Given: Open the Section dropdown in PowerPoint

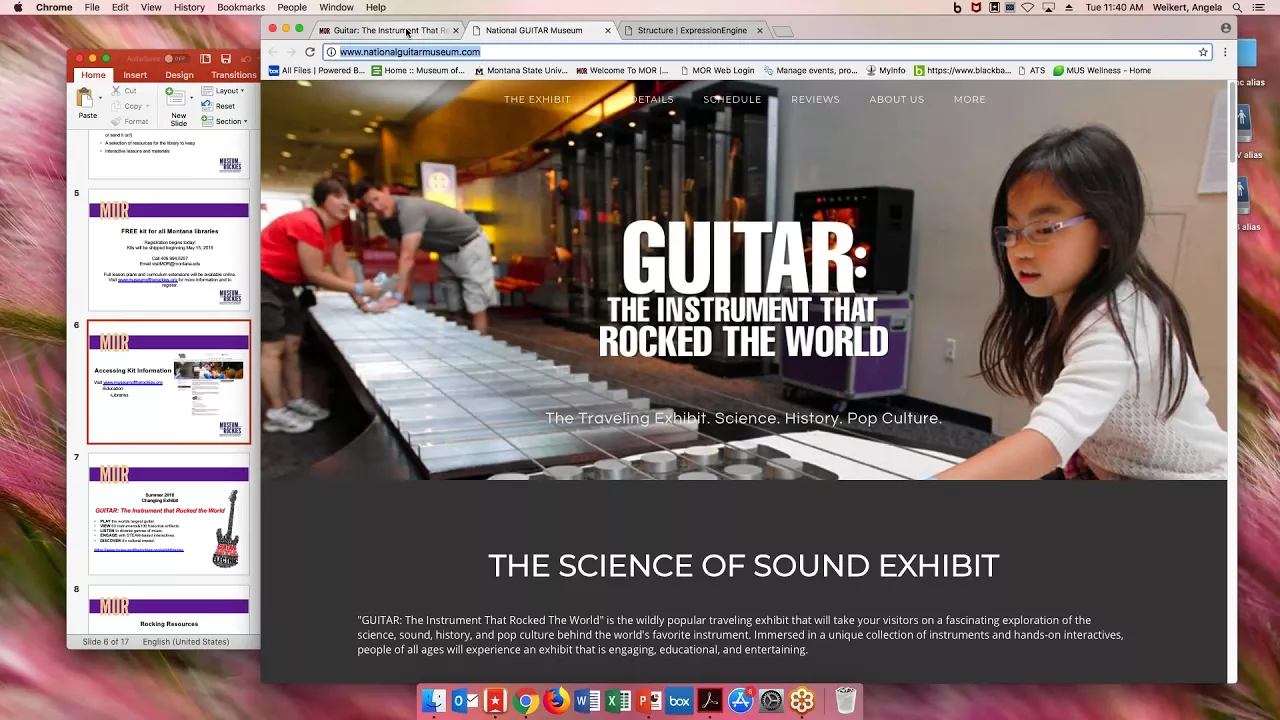Looking at the screenshot, I should tap(225, 121).
